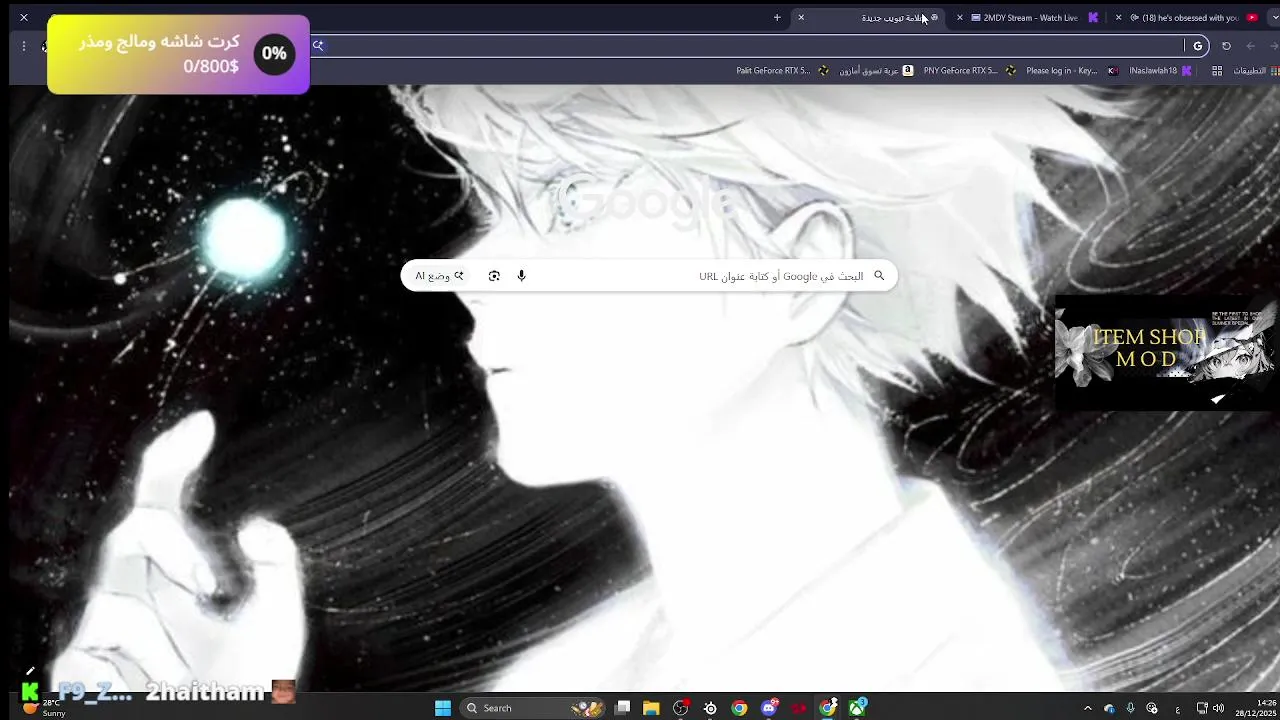Screen dimensions: 1280x720
Task: Click the microphone tray icon
Action: [x=1130, y=708]
